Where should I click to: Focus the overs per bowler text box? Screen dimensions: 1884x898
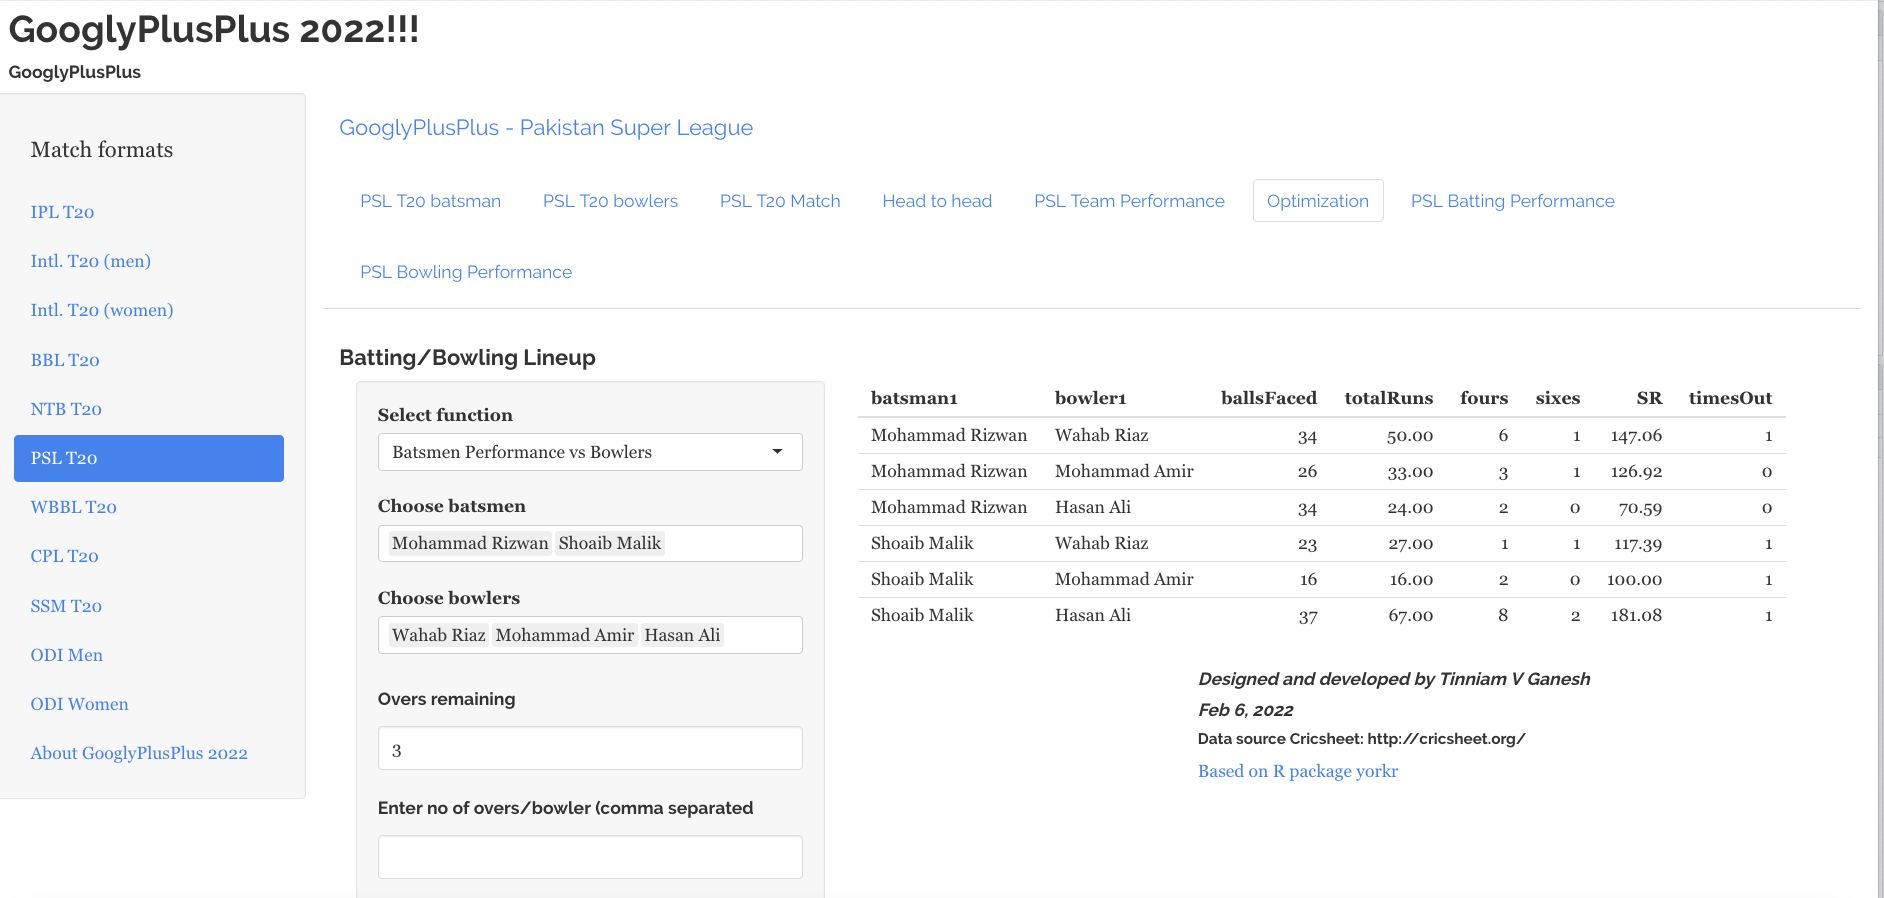(x=590, y=857)
